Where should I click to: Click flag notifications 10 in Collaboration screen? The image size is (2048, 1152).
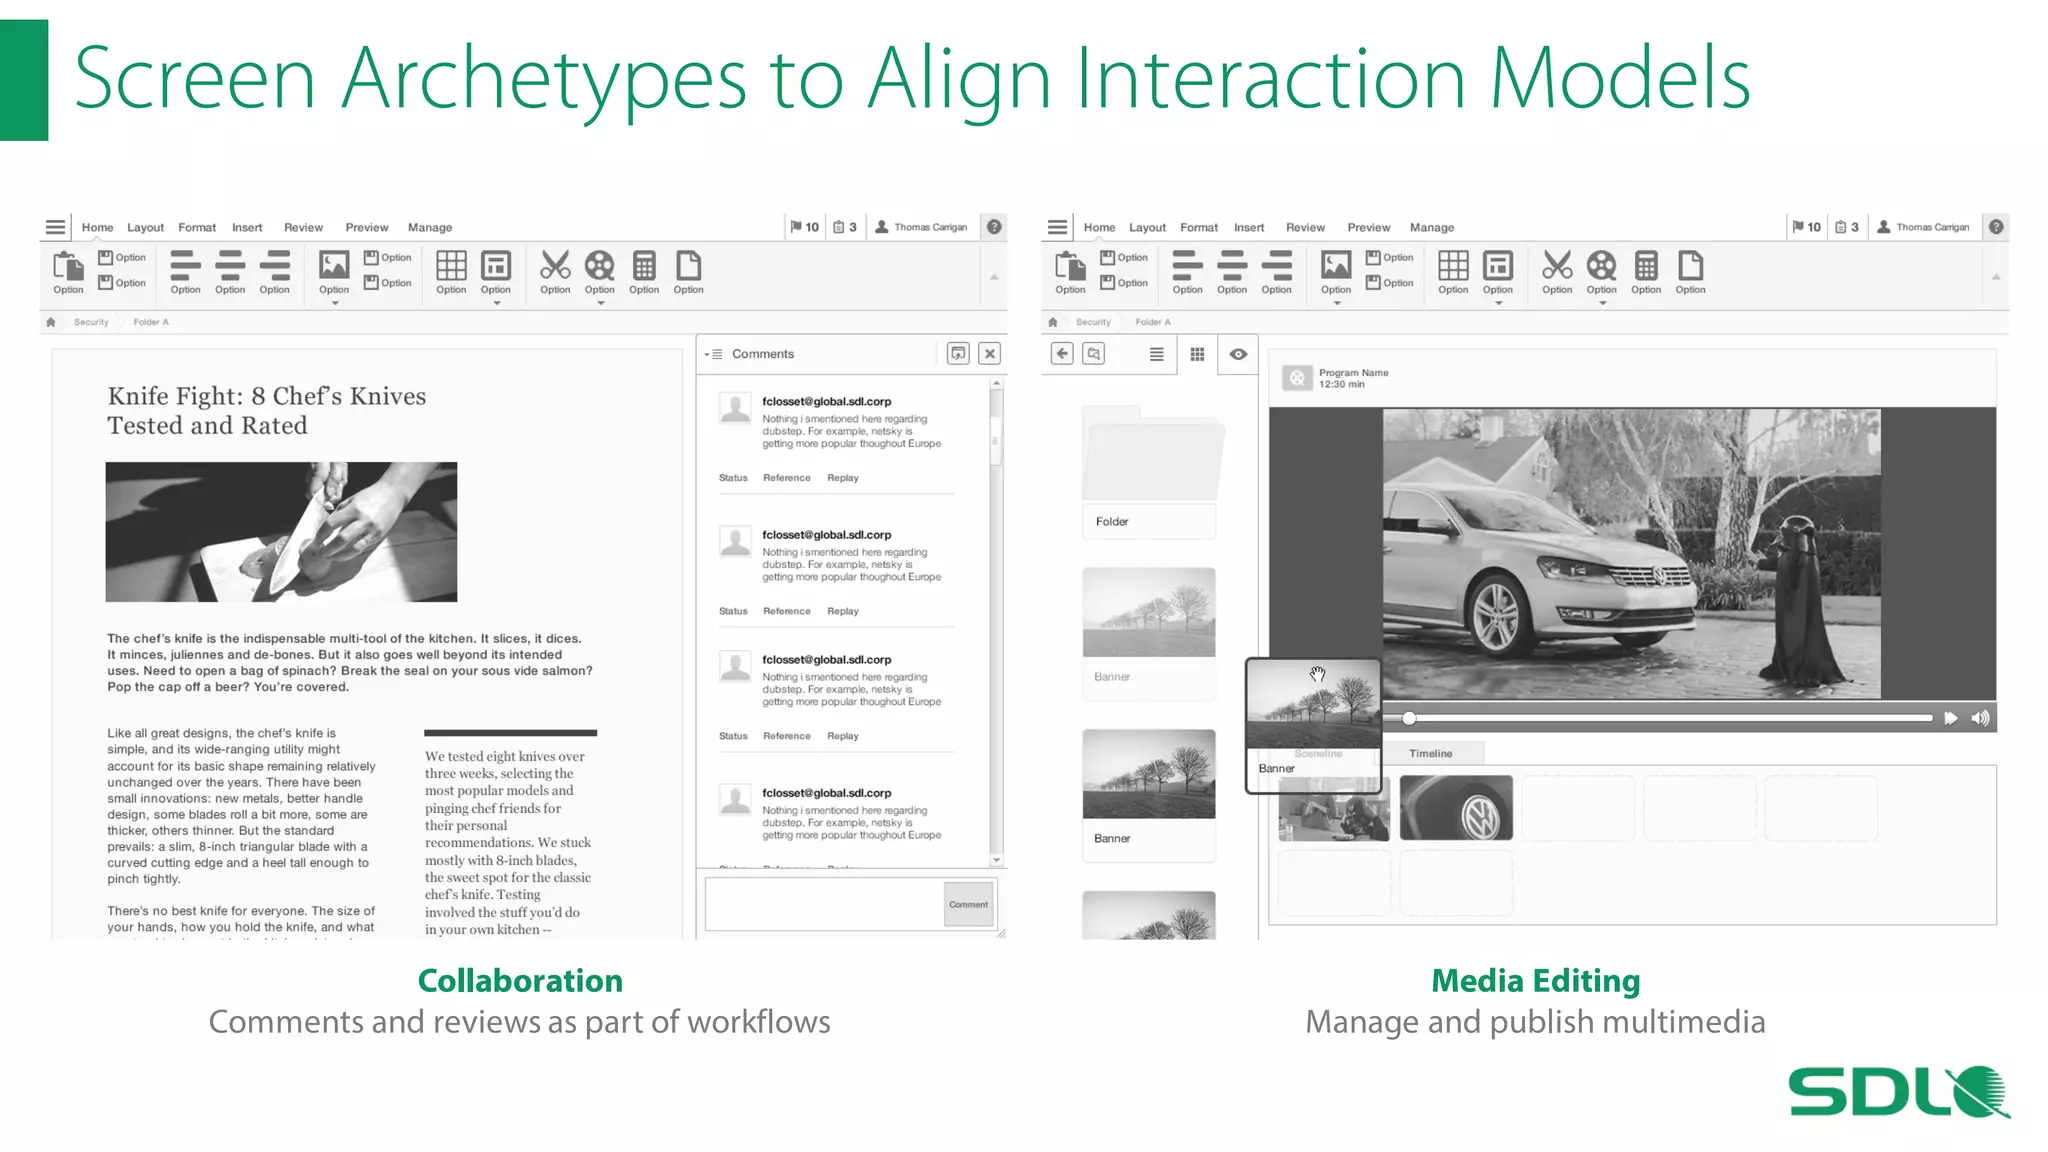pyautogui.click(x=805, y=227)
